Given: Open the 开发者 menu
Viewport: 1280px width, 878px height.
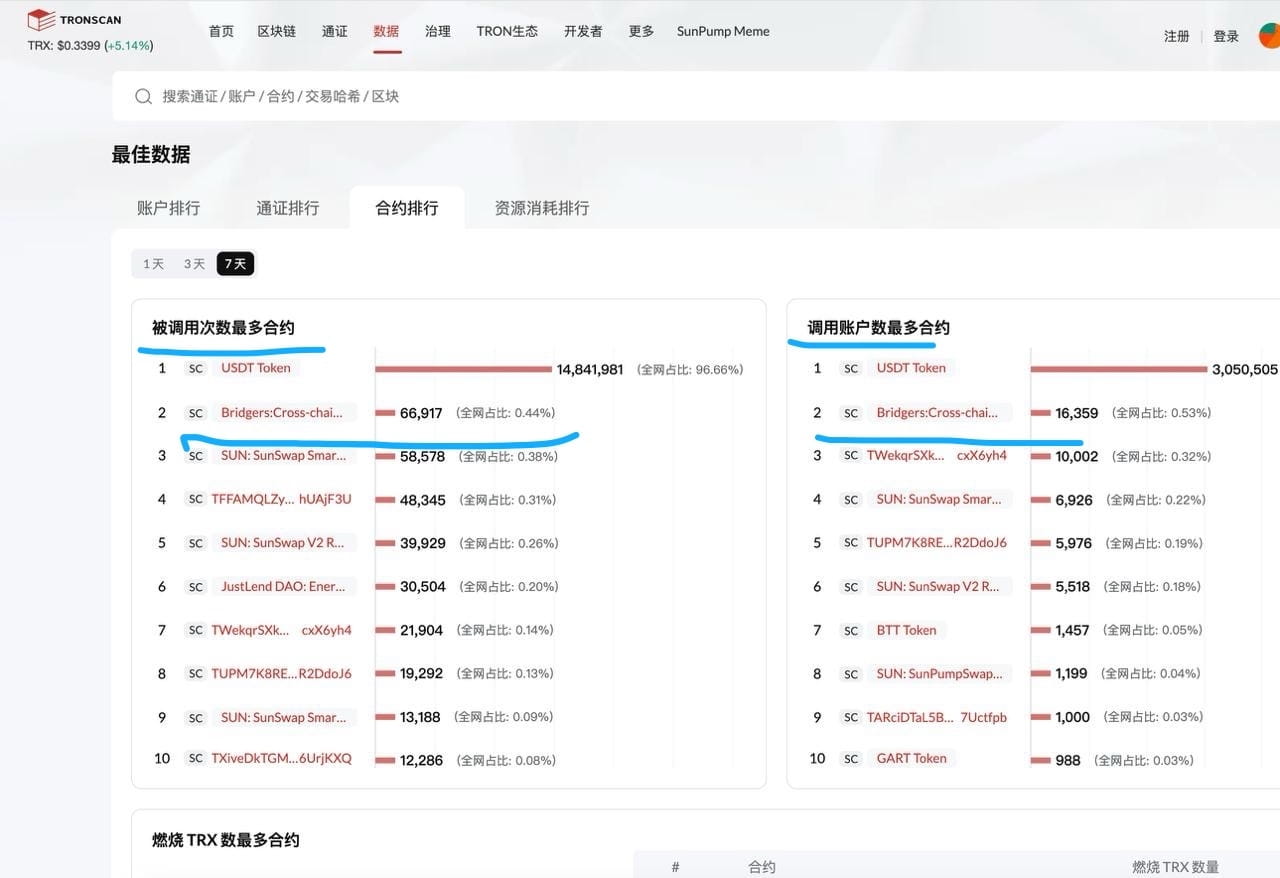Looking at the screenshot, I should (x=583, y=31).
